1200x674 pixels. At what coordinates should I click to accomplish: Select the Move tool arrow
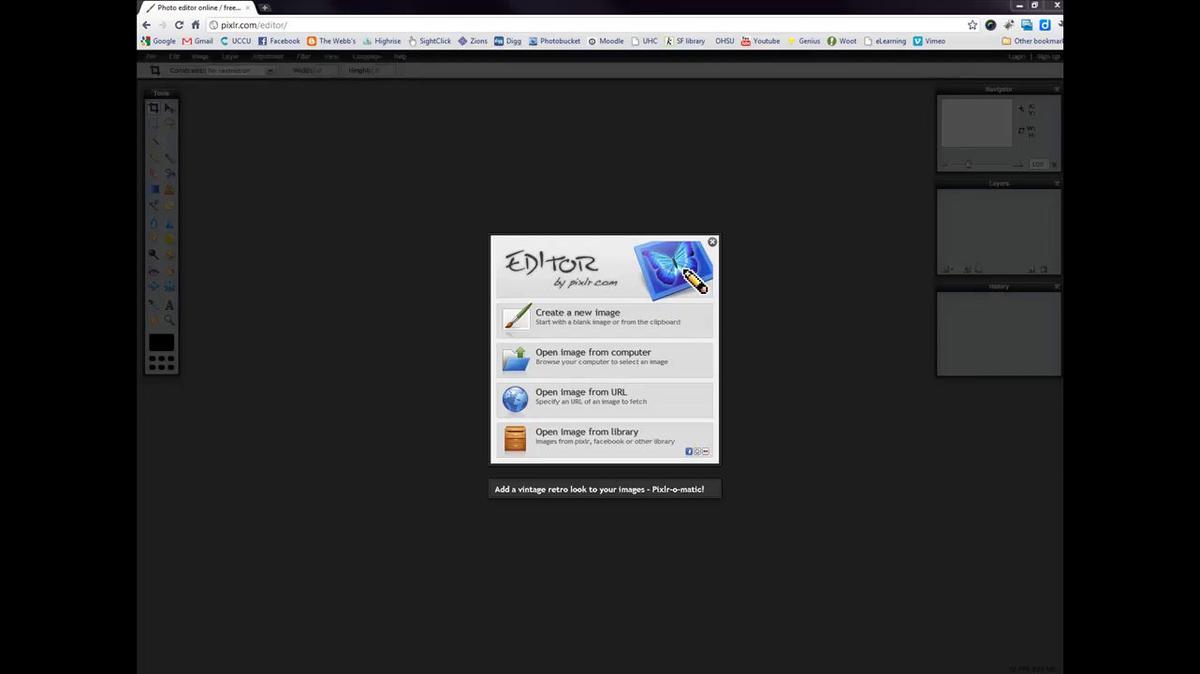click(169, 108)
